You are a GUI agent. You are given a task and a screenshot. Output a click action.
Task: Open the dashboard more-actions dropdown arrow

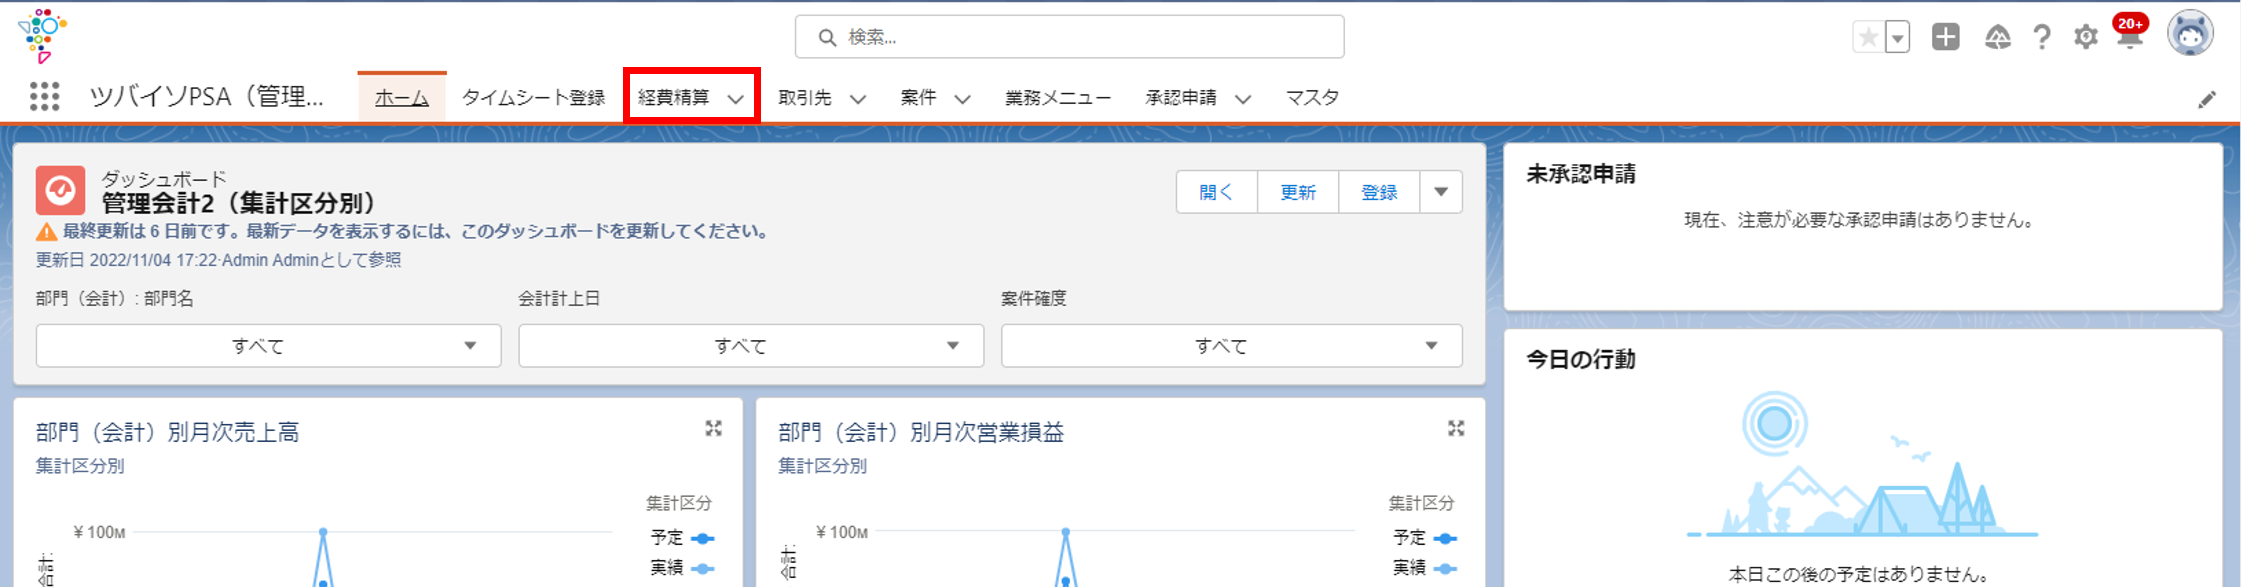click(1441, 192)
